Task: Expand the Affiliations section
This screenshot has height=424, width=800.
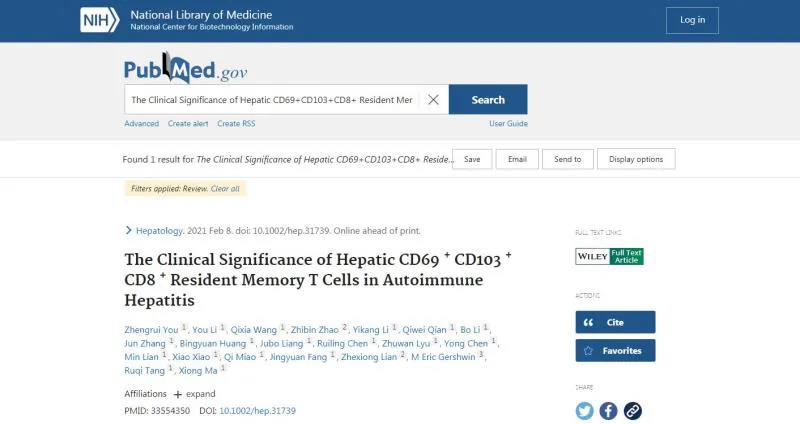Action: tap(194, 394)
